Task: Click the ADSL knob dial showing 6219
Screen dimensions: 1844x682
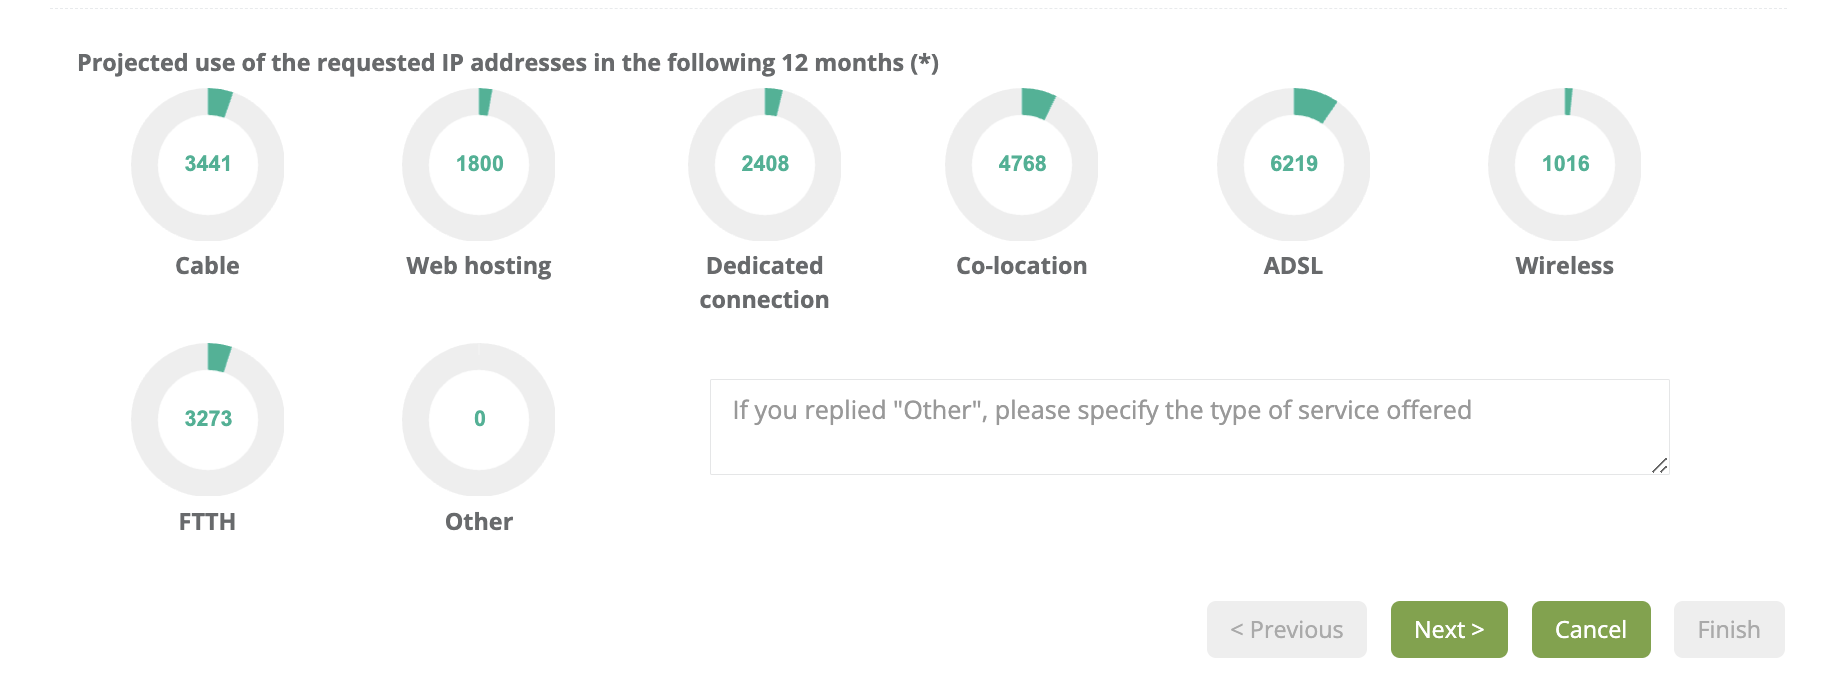Action: [1294, 164]
